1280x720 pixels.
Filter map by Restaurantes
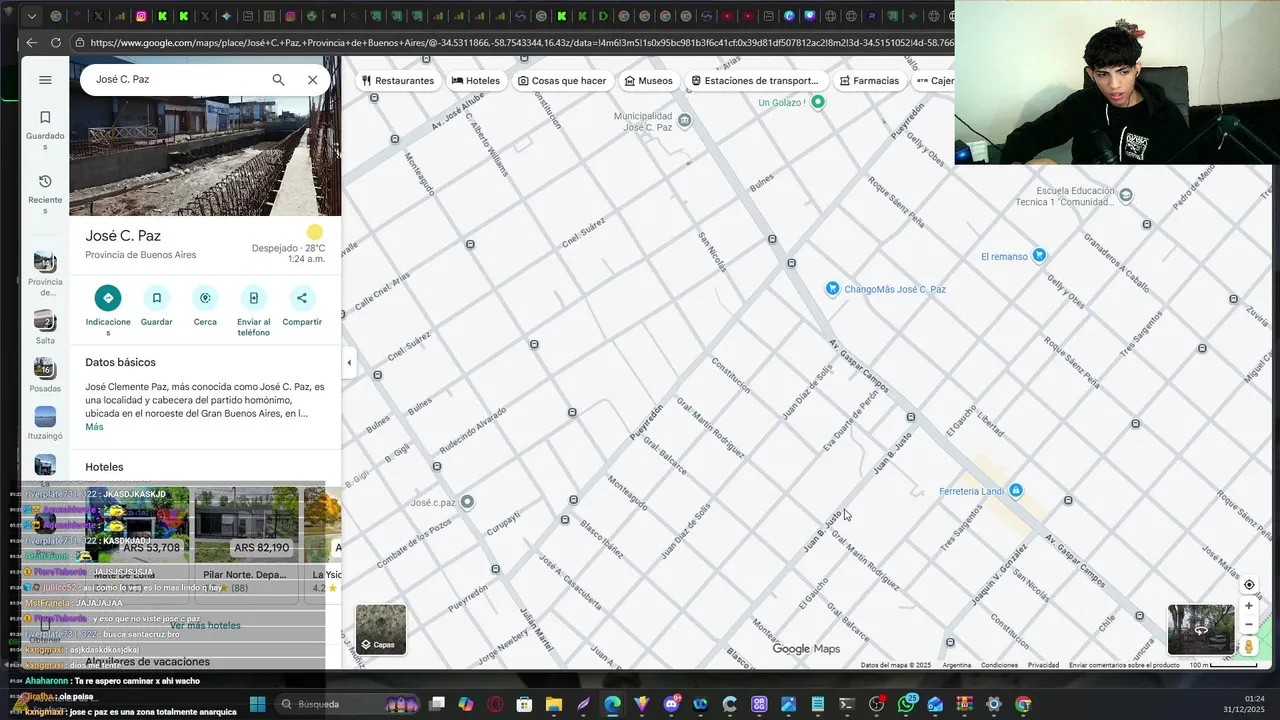pos(398,81)
